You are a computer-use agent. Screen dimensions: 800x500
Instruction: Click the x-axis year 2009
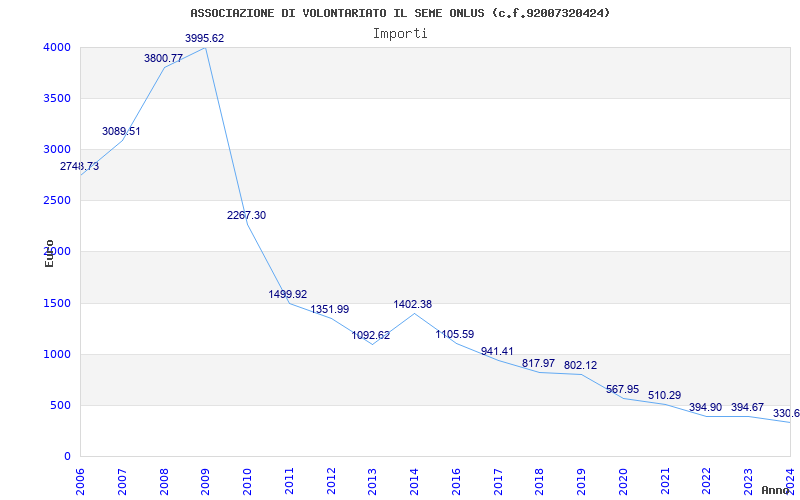205,482
